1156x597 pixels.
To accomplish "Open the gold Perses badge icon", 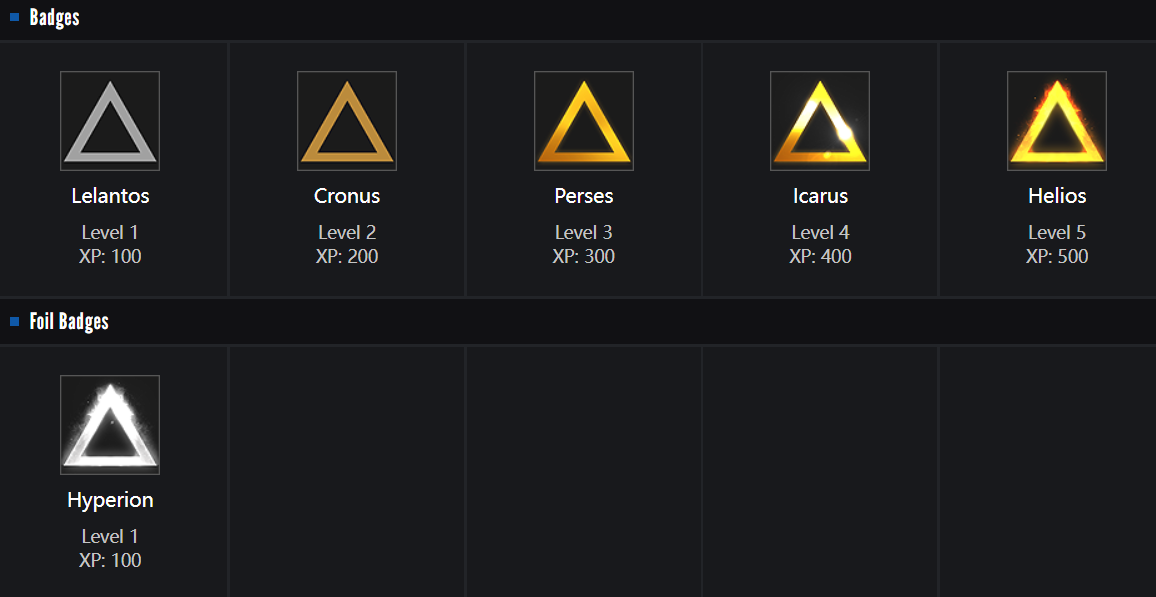I will click(584, 121).
